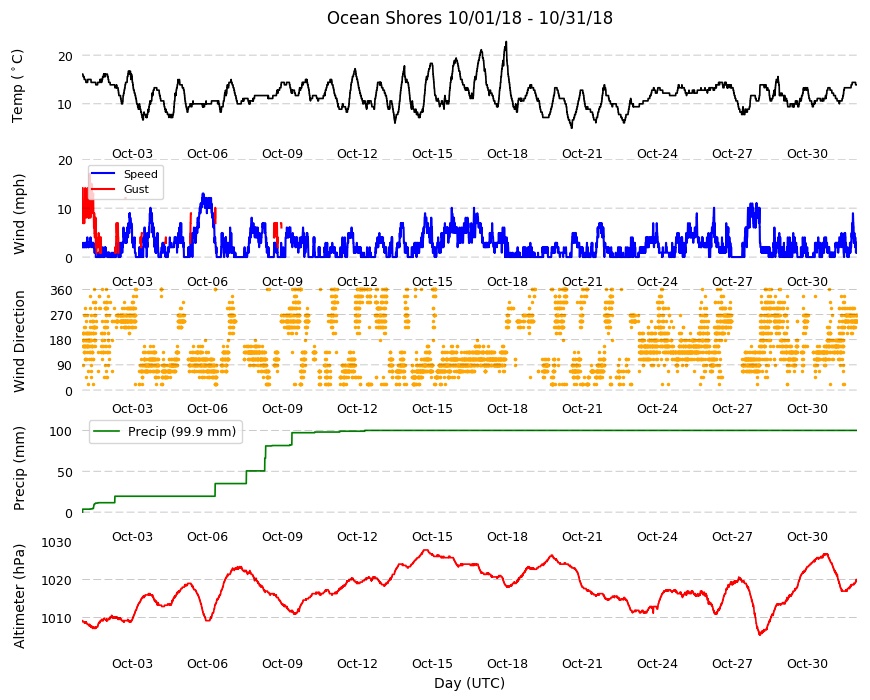
Task: Click the Oct-30 tick label under the precipitation chart
Action: [807, 536]
